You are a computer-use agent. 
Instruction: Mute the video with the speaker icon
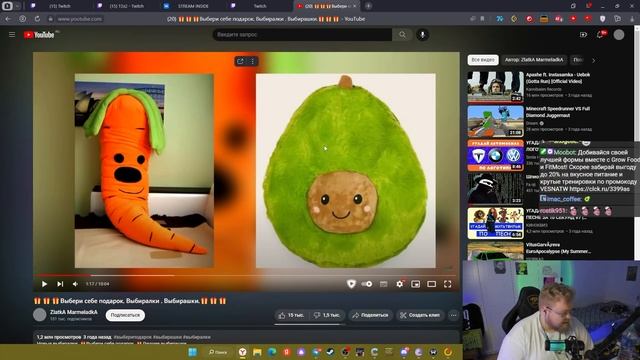[76, 284]
